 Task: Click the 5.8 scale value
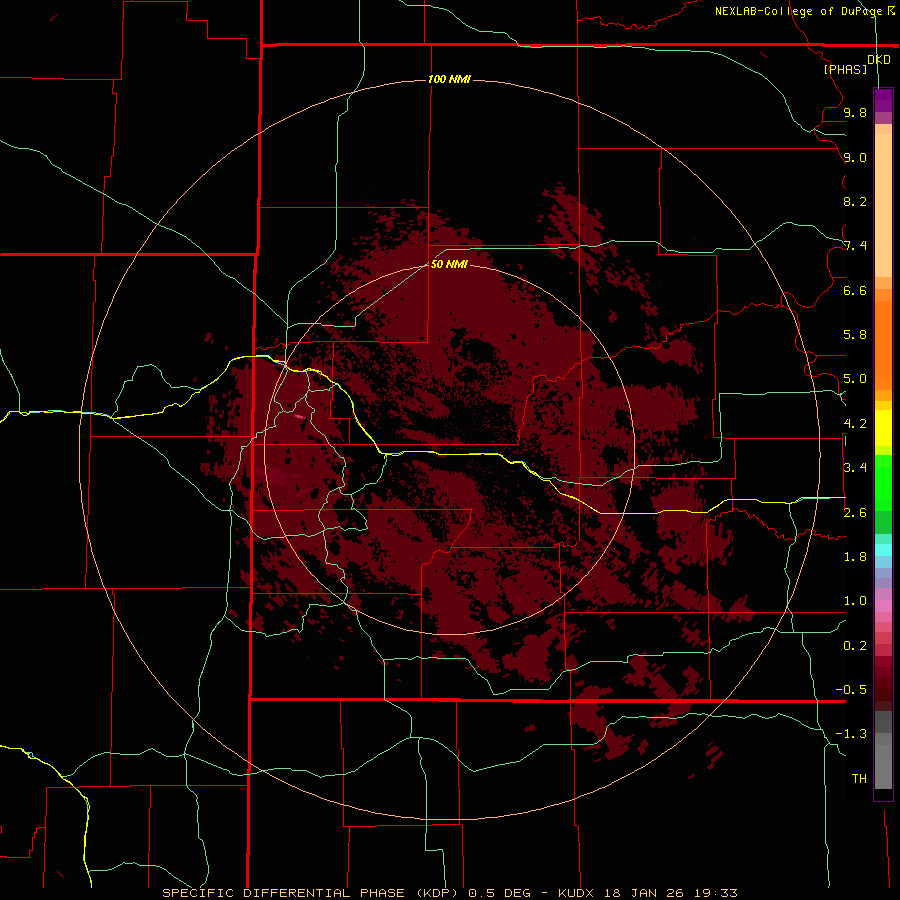(x=855, y=335)
